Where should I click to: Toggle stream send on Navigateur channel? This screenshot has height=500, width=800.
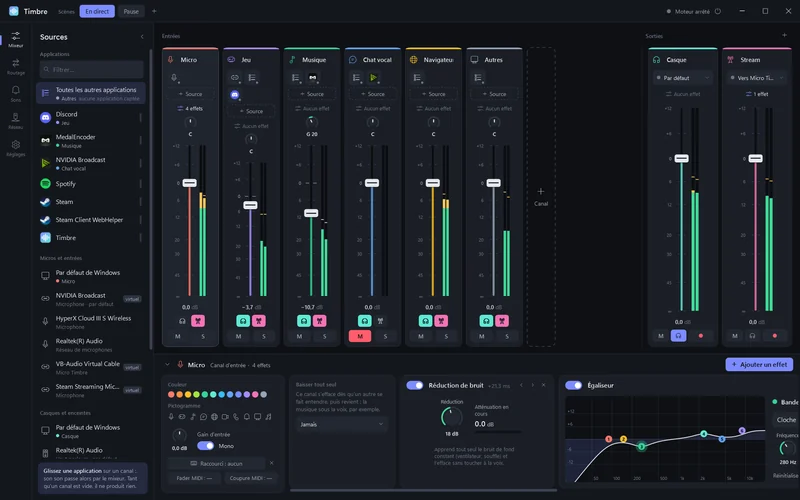pyautogui.click(x=441, y=321)
